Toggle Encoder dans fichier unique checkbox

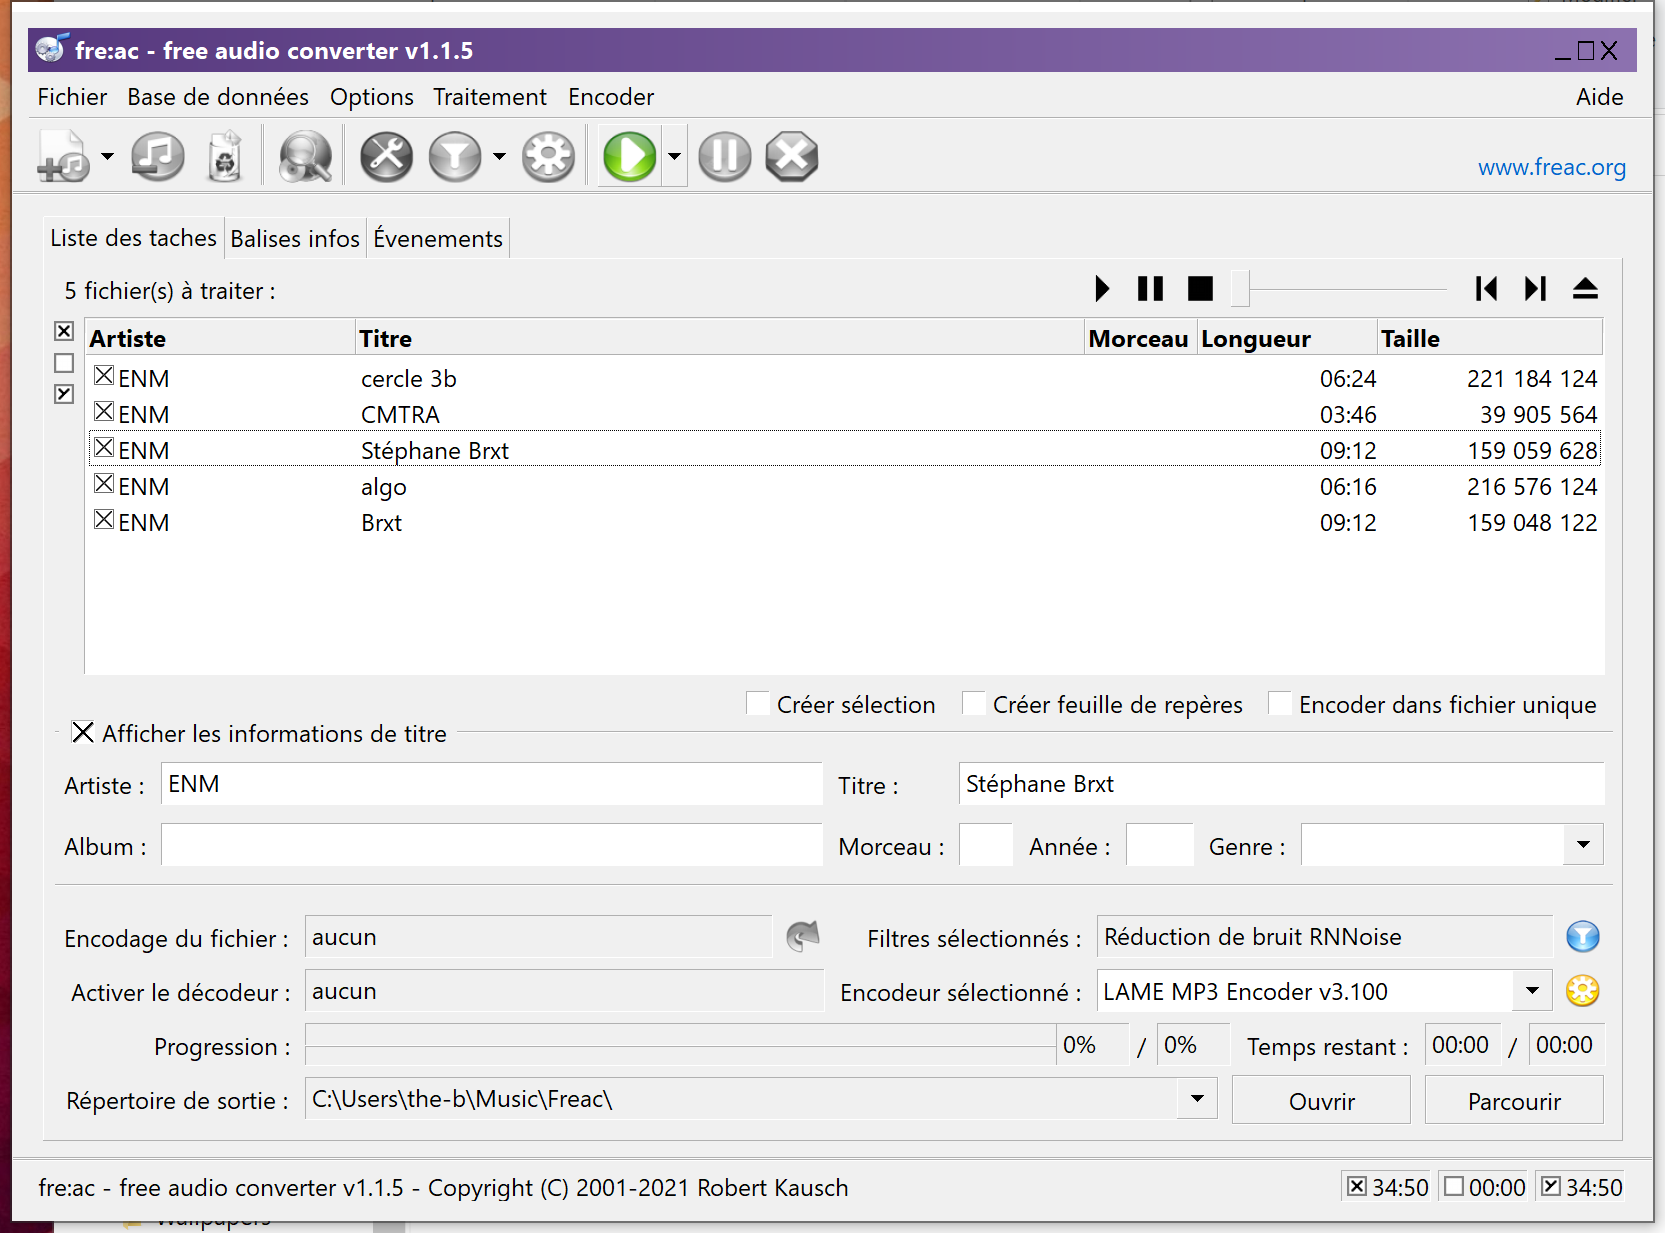[1279, 704]
